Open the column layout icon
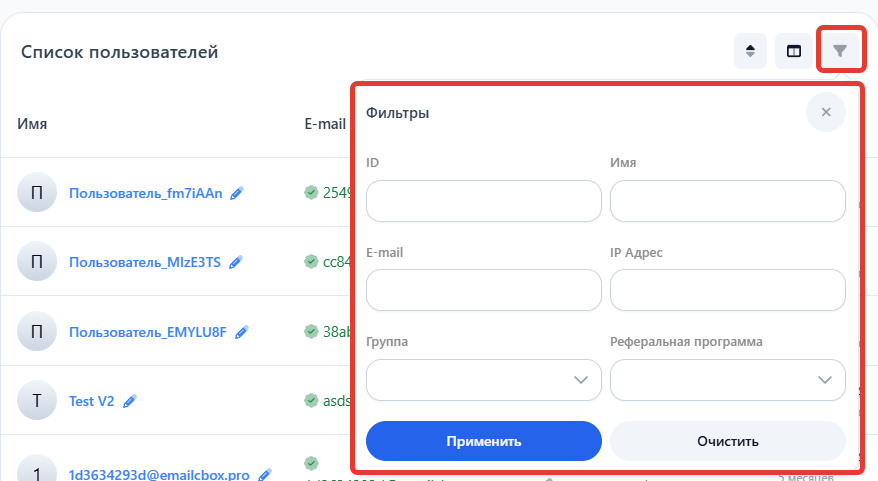Screen dimensions: 878x481 coord(793,51)
